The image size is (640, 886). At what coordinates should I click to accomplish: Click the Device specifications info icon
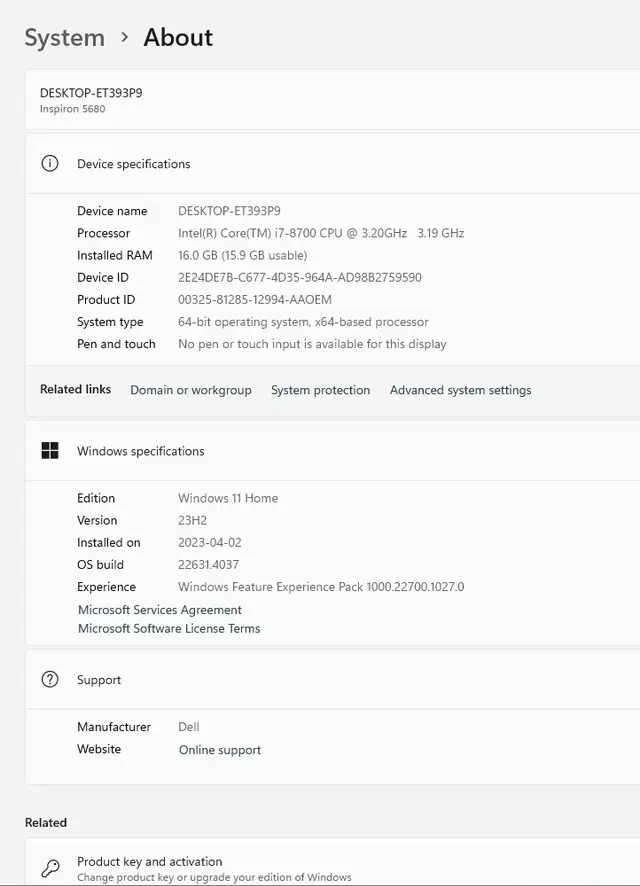pos(50,163)
